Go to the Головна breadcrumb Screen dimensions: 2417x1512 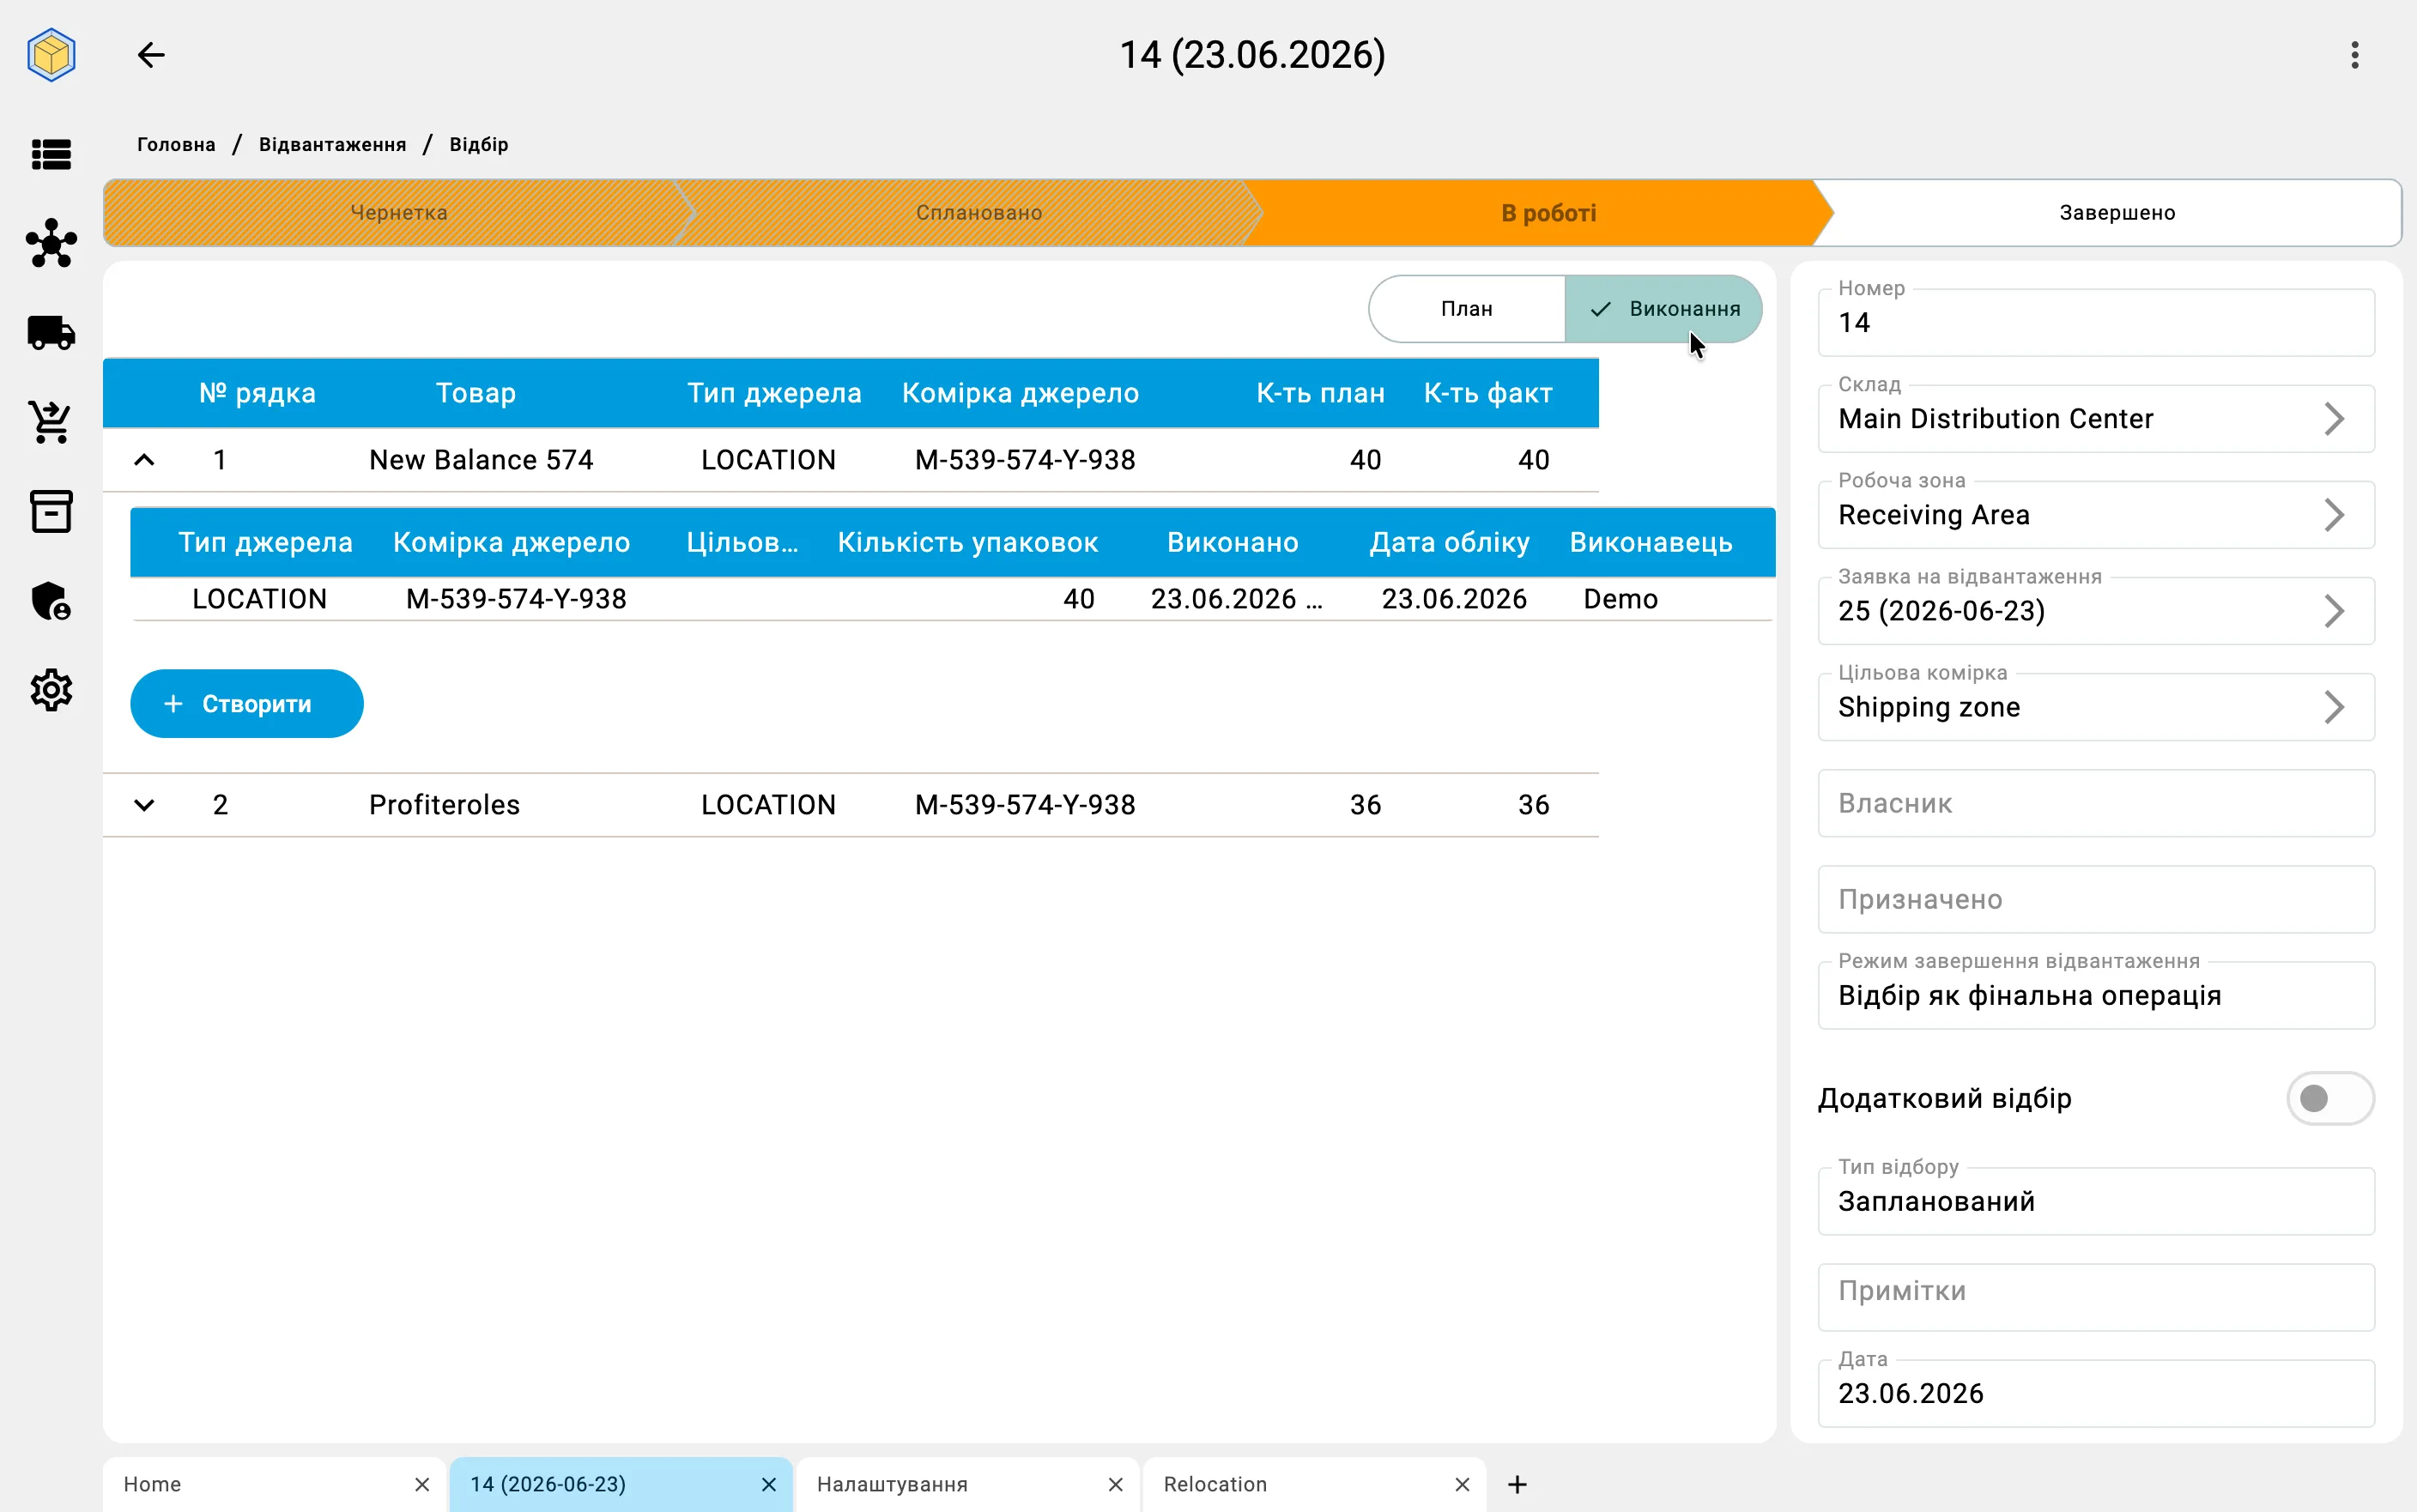(x=176, y=144)
